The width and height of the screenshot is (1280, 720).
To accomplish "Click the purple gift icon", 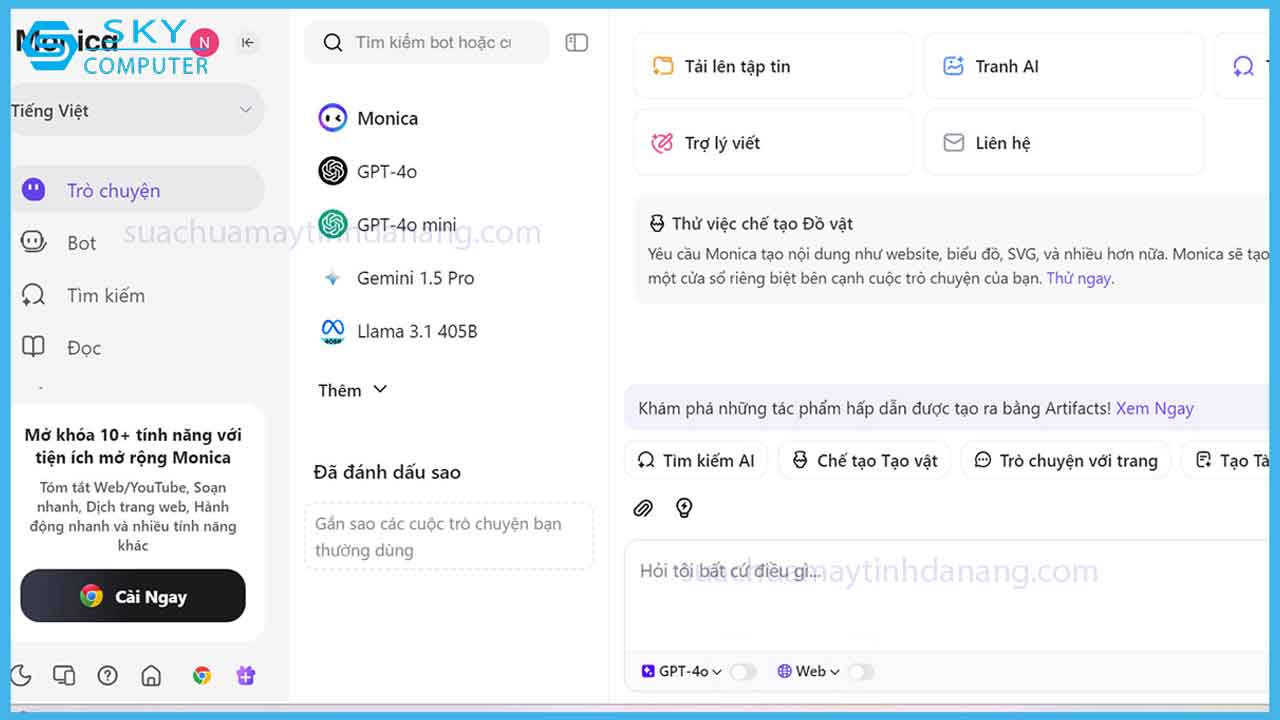I will 246,676.
